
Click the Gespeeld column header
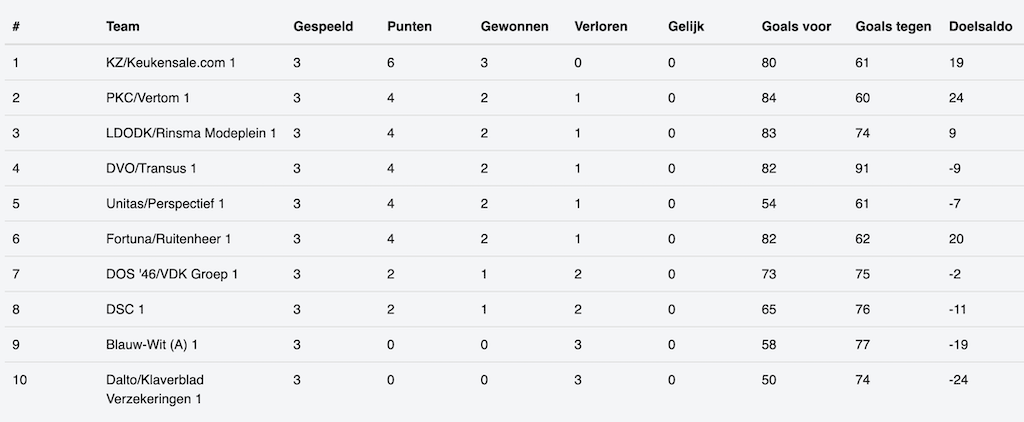[323, 27]
